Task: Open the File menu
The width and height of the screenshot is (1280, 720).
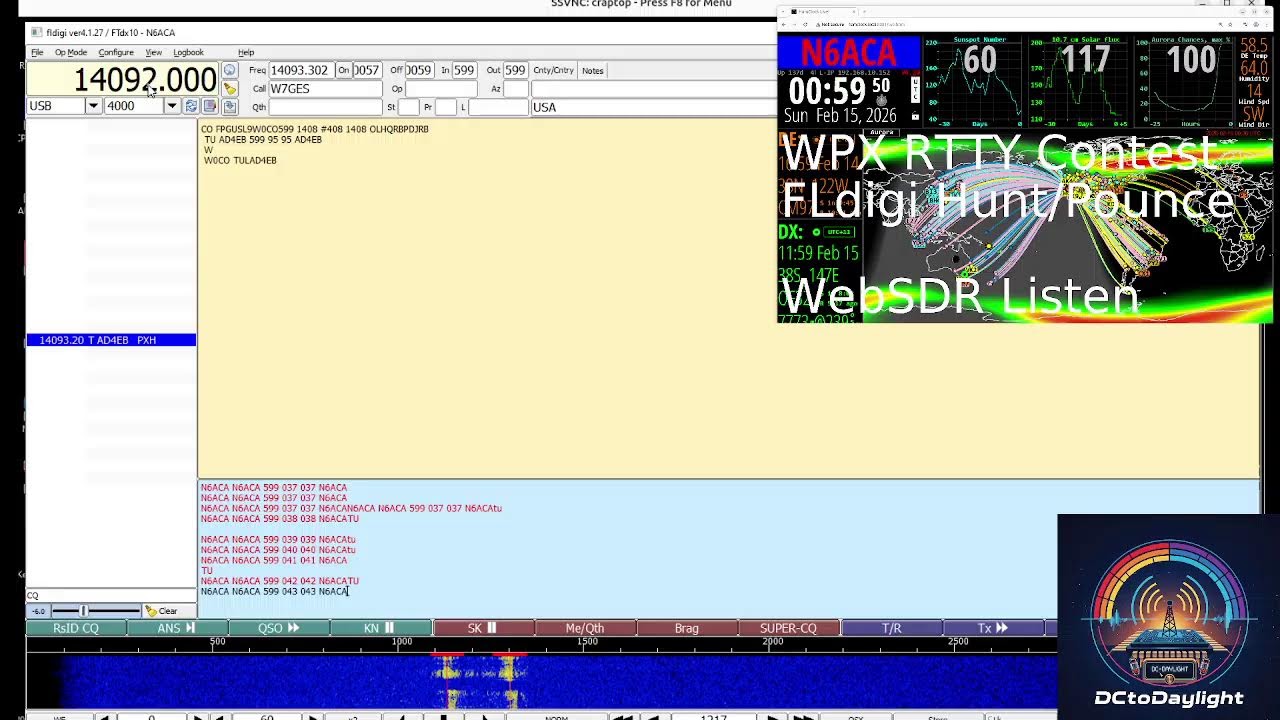Action: [37, 52]
